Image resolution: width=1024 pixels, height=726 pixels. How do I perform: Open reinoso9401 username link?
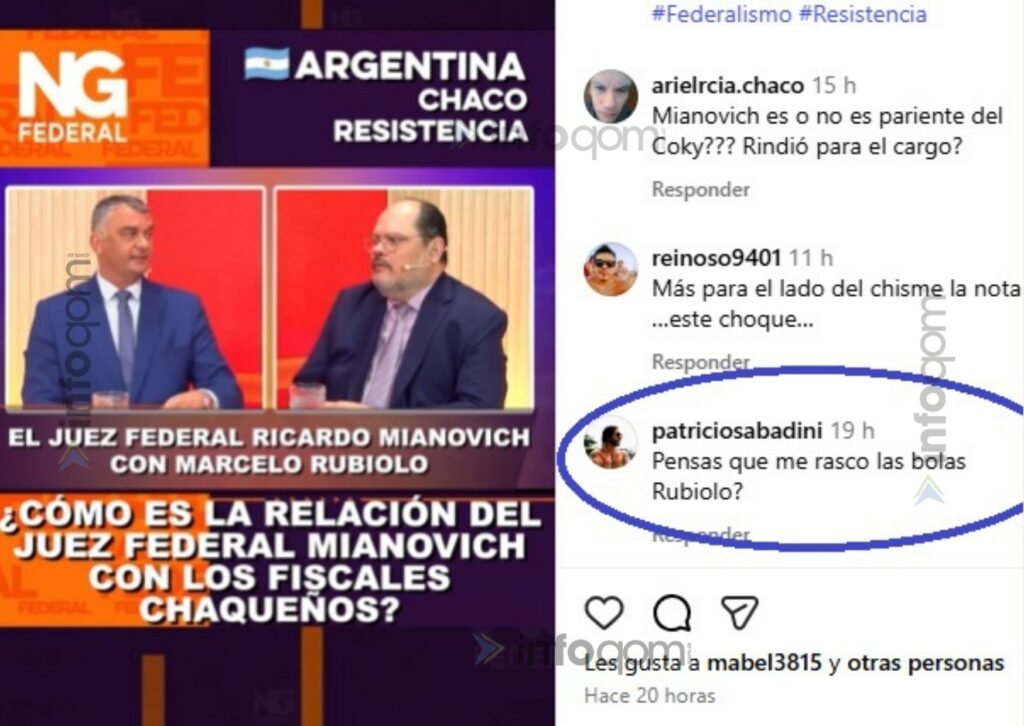(716, 258)
